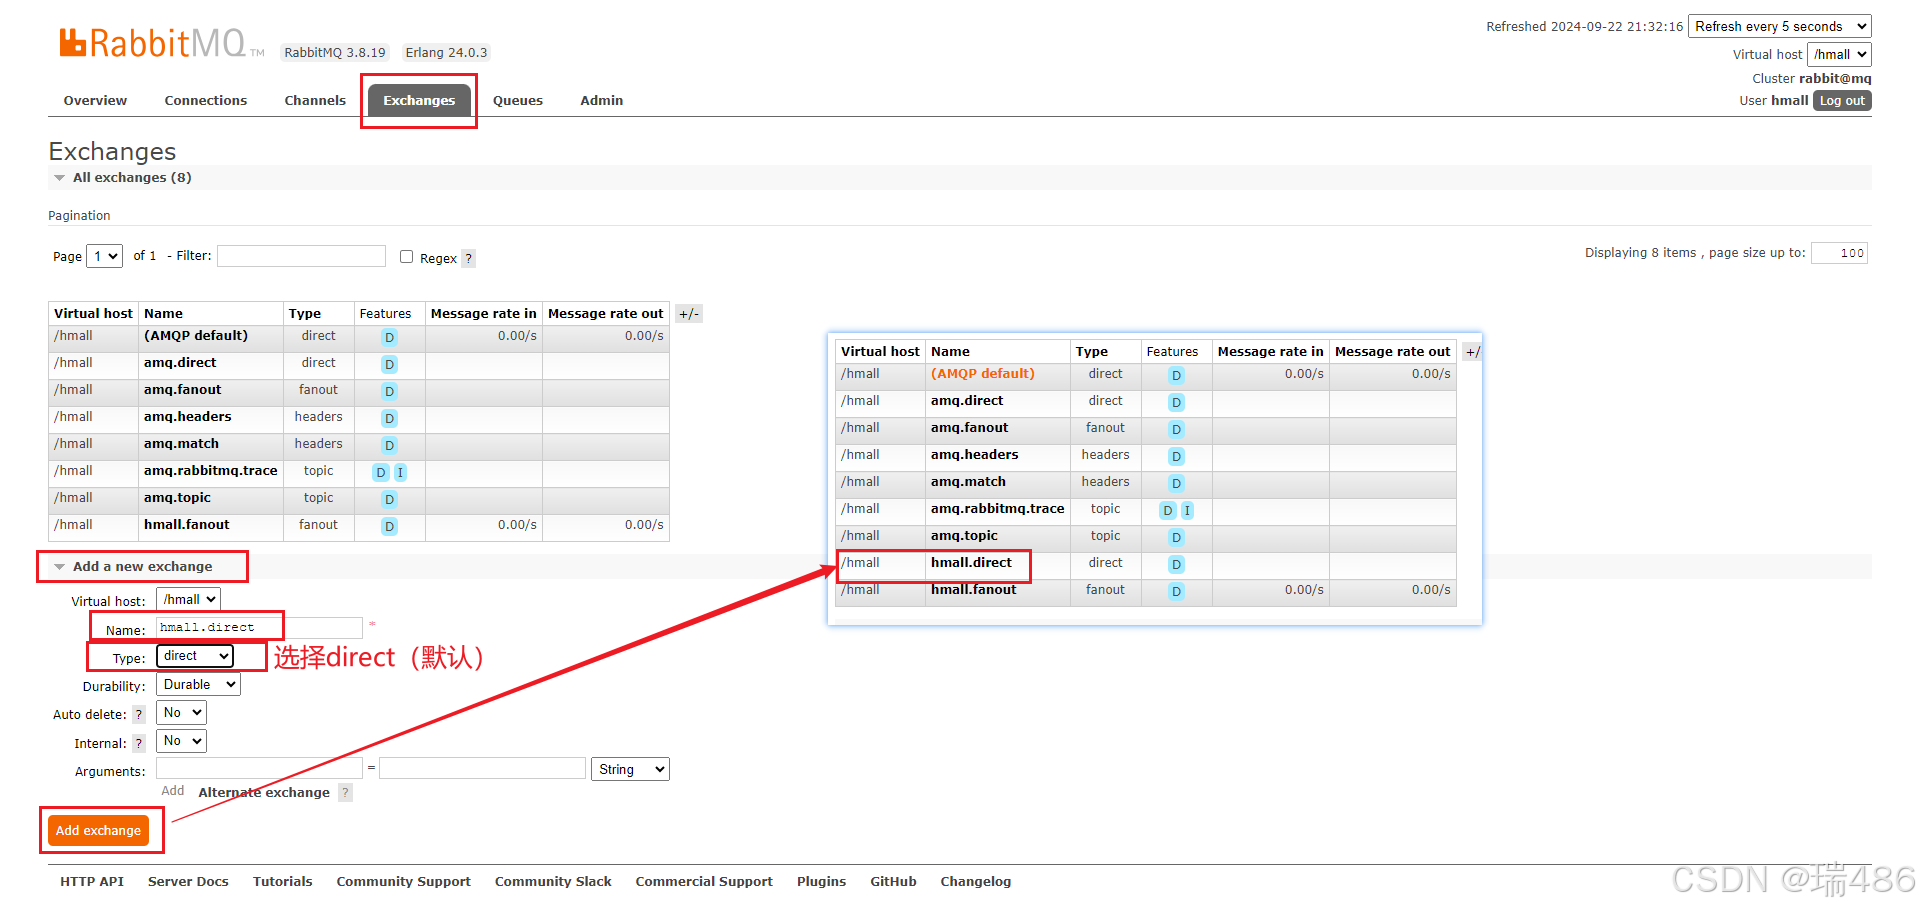
Task: Click the I badge of amq.rabbitmq.trace in right table
Action: [x=1187, y=511]
